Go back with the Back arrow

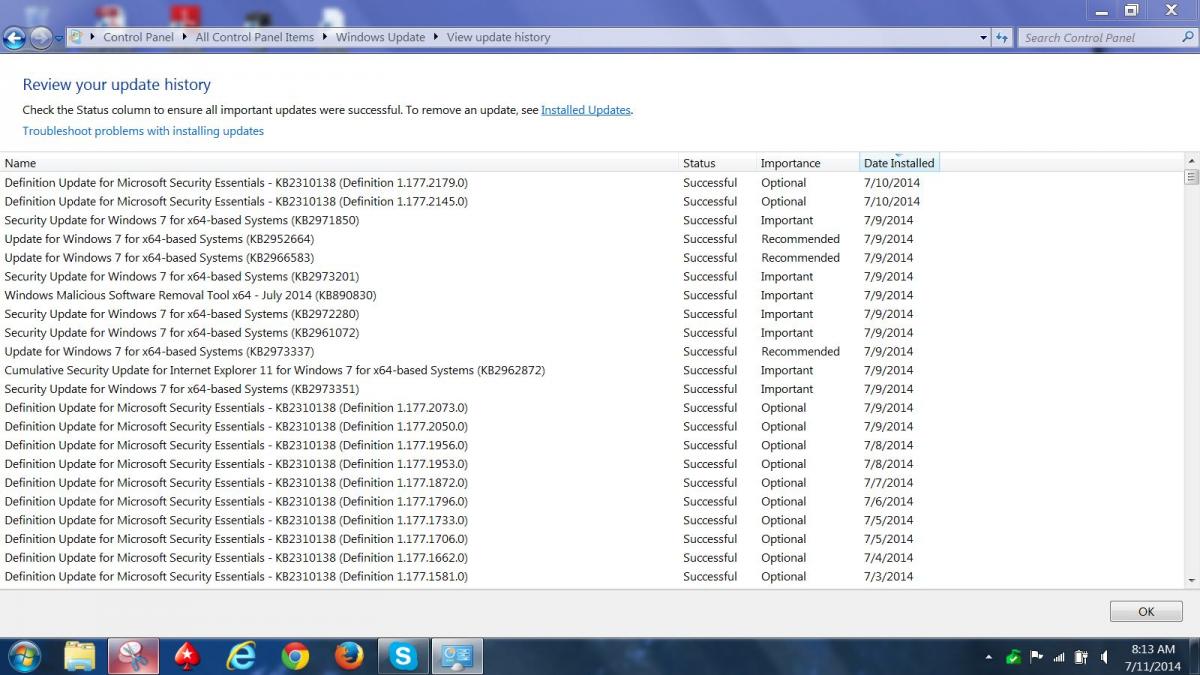(x=14, y=38)
